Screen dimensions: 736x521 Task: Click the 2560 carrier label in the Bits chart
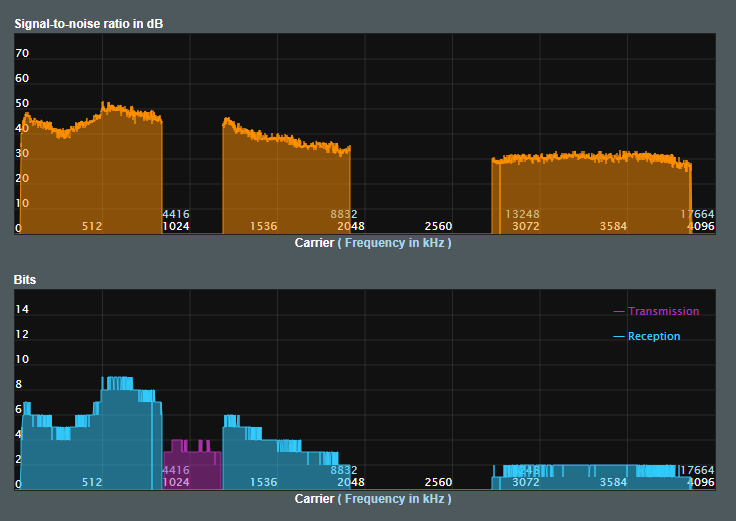point(438,482)
